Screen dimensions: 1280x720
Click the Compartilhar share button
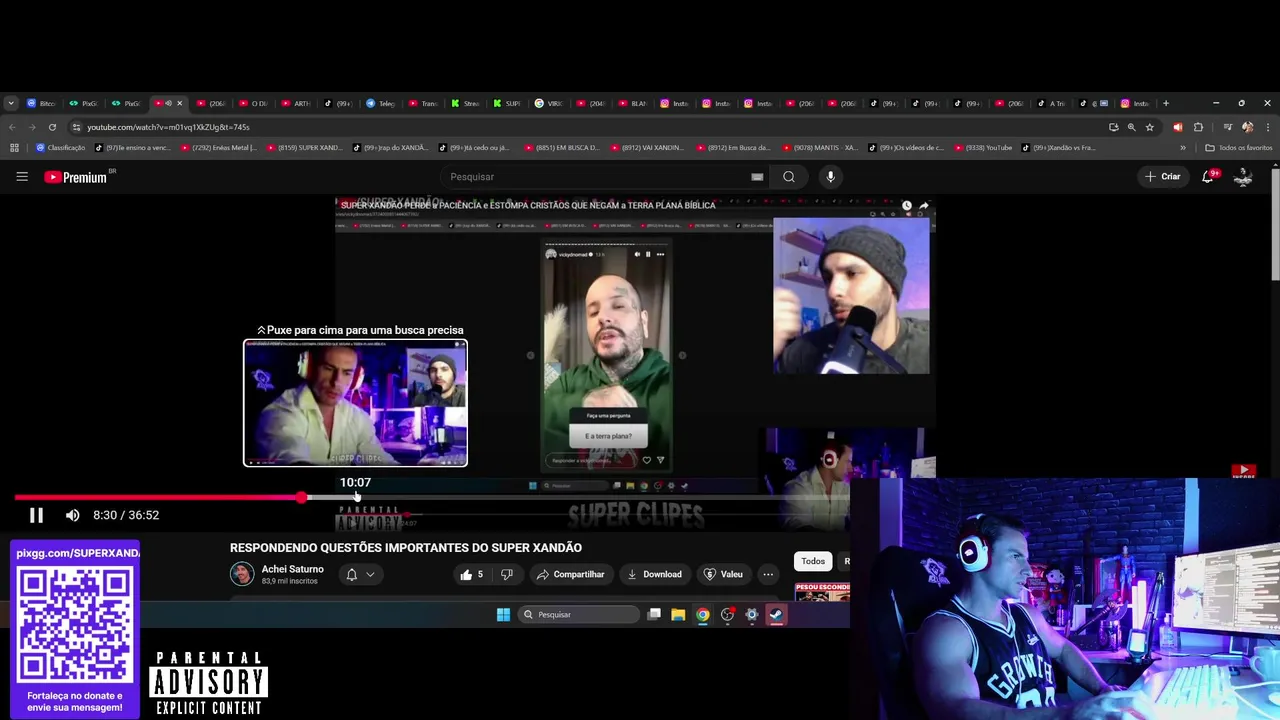click(x=570, y=574)
